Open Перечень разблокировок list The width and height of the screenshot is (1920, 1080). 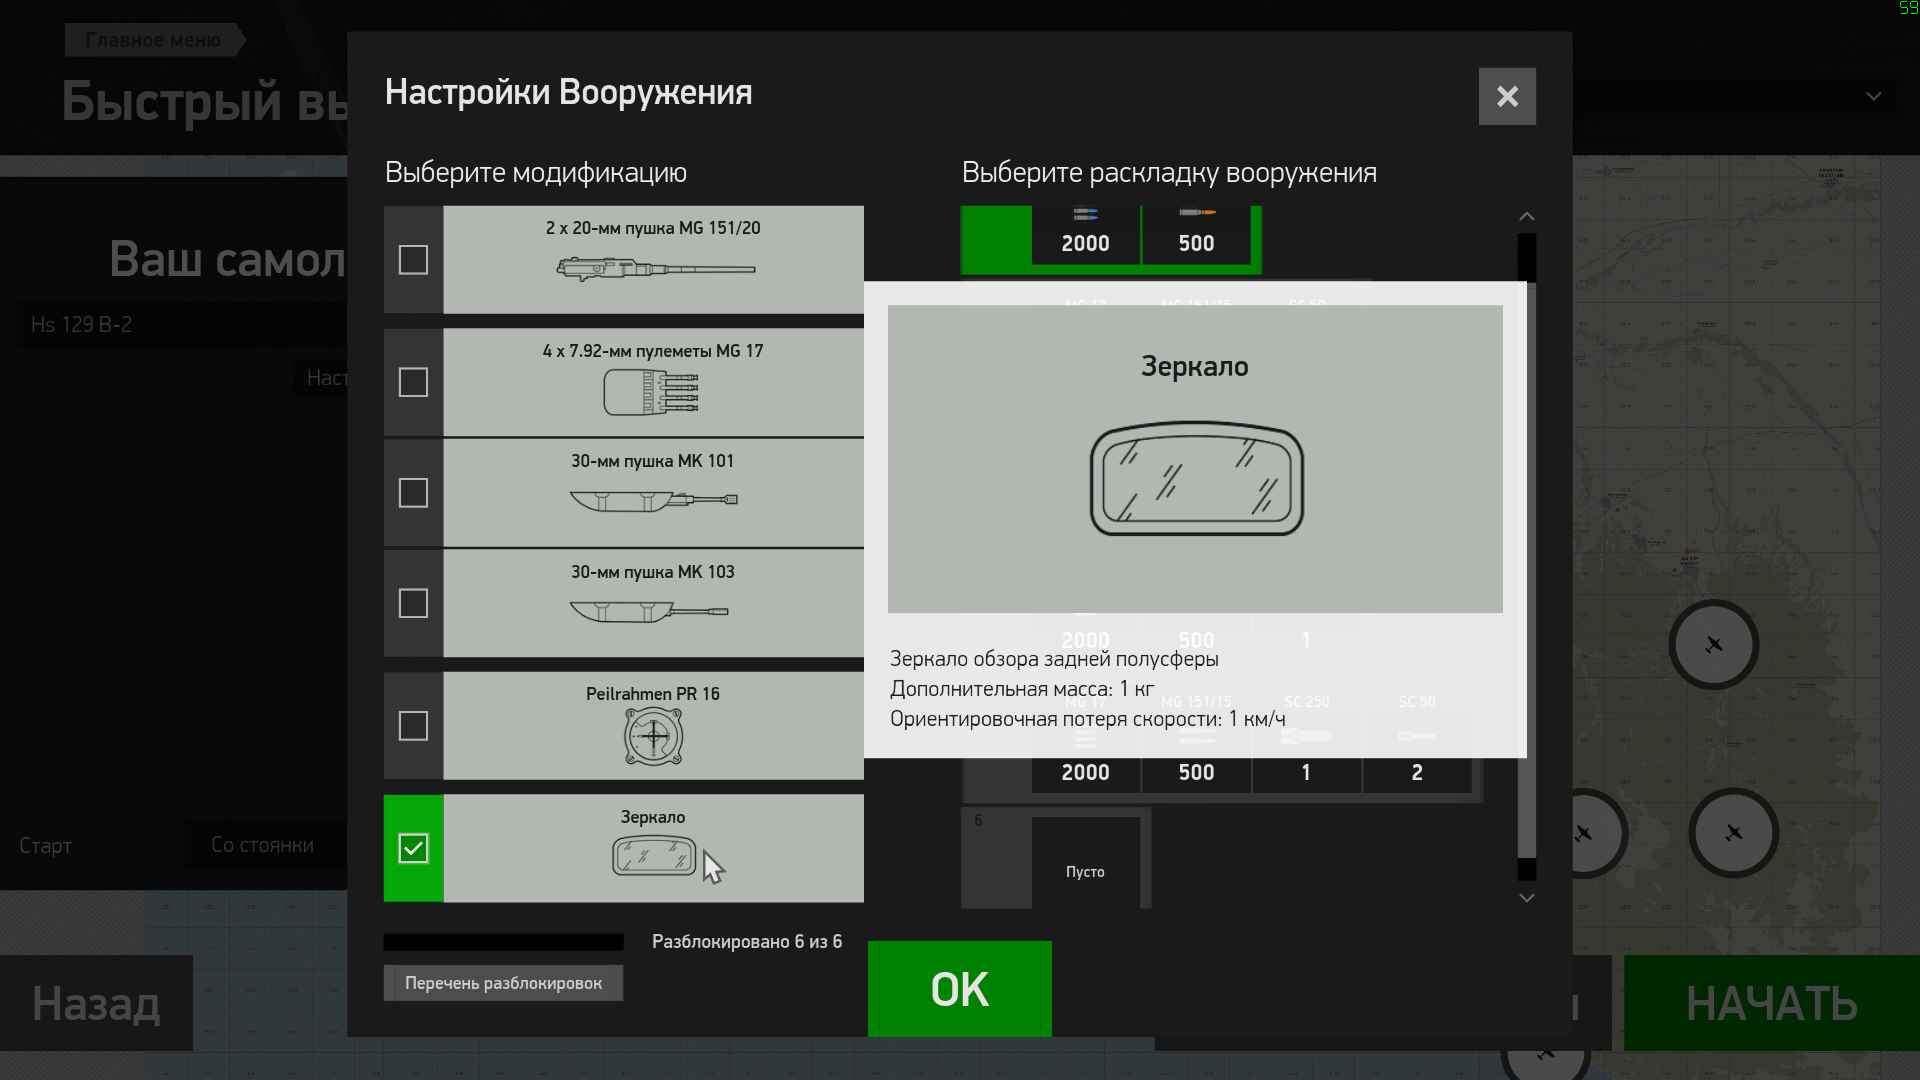503,983
